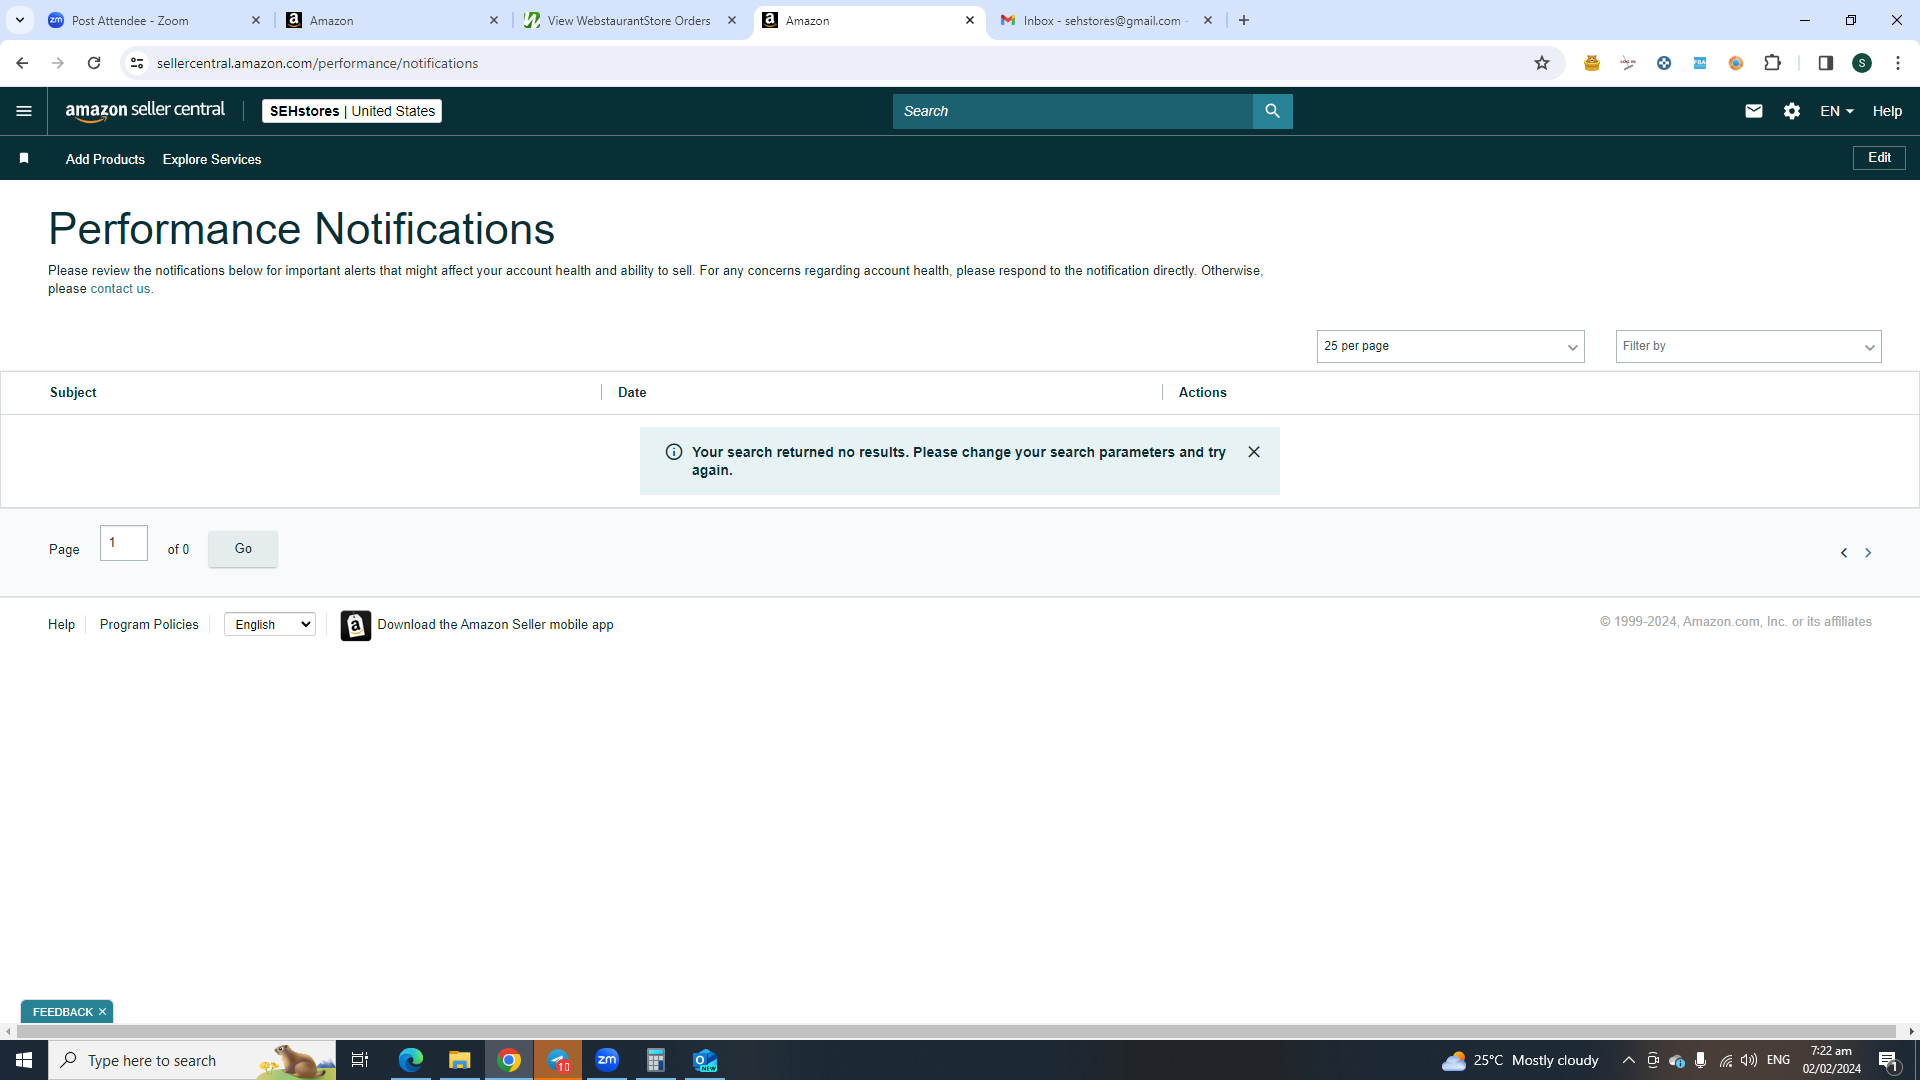
Task: Open Zoom from the taskbar
Action: pyautogui.click(x=607, y=1060)
